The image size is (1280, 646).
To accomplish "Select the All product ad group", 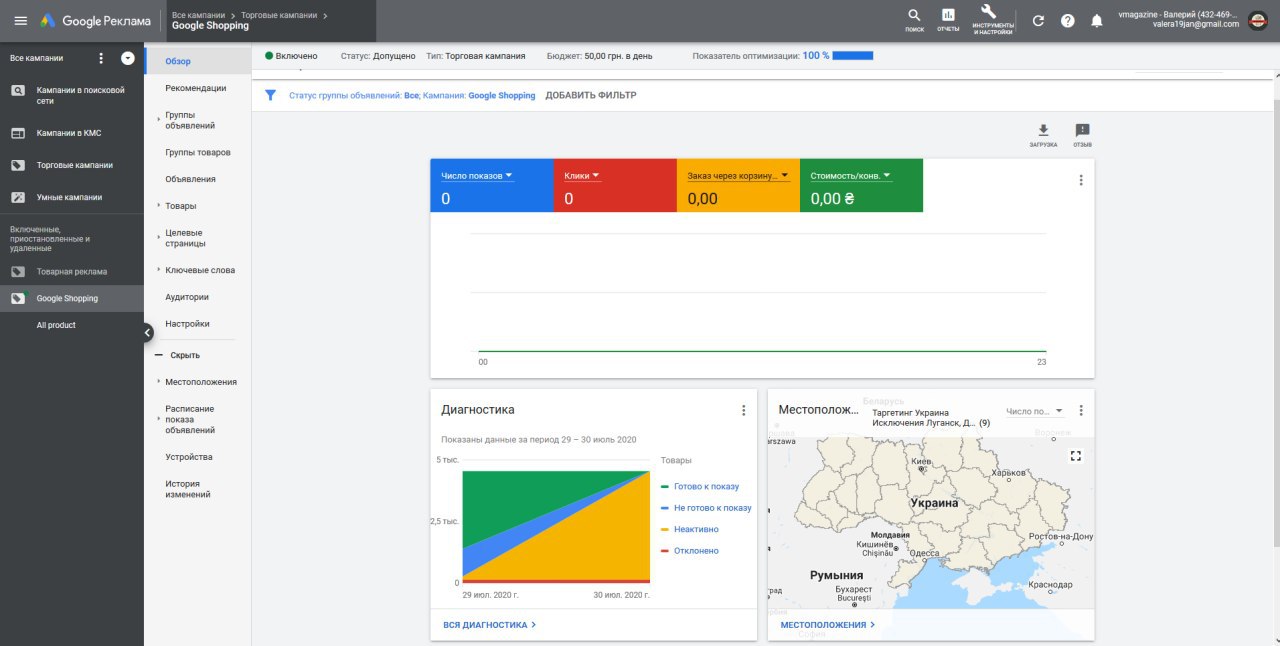I will 56,325.
